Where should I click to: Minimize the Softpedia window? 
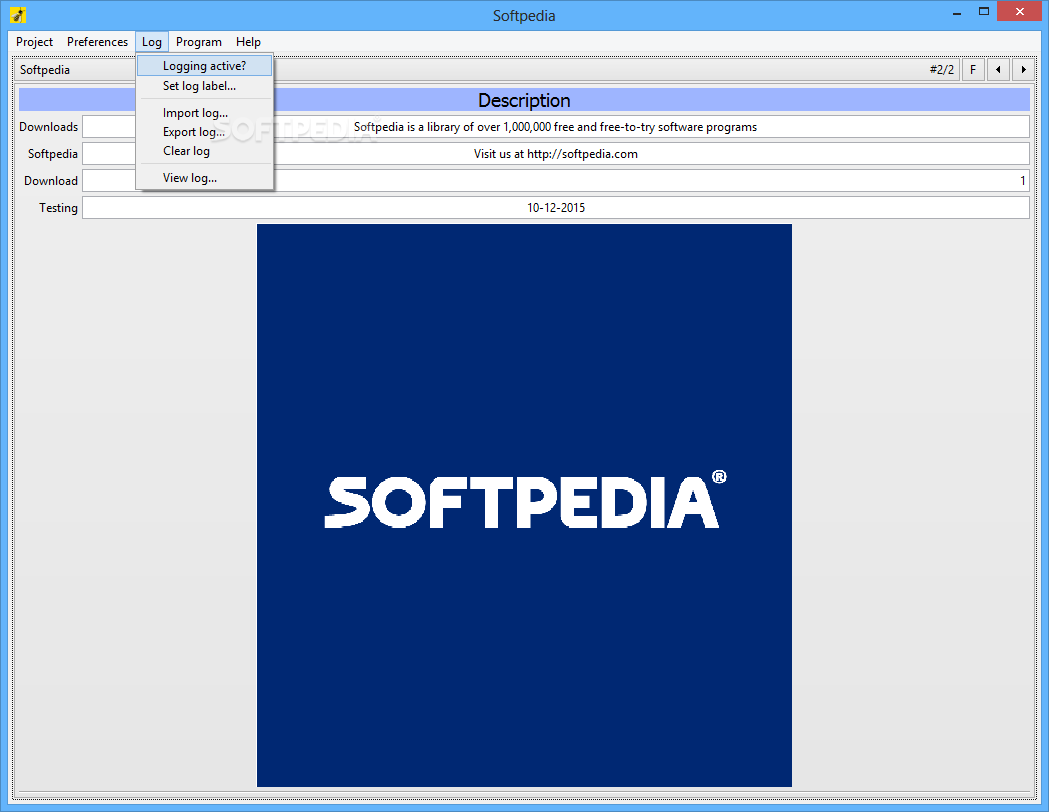click(x=957, y=12)
